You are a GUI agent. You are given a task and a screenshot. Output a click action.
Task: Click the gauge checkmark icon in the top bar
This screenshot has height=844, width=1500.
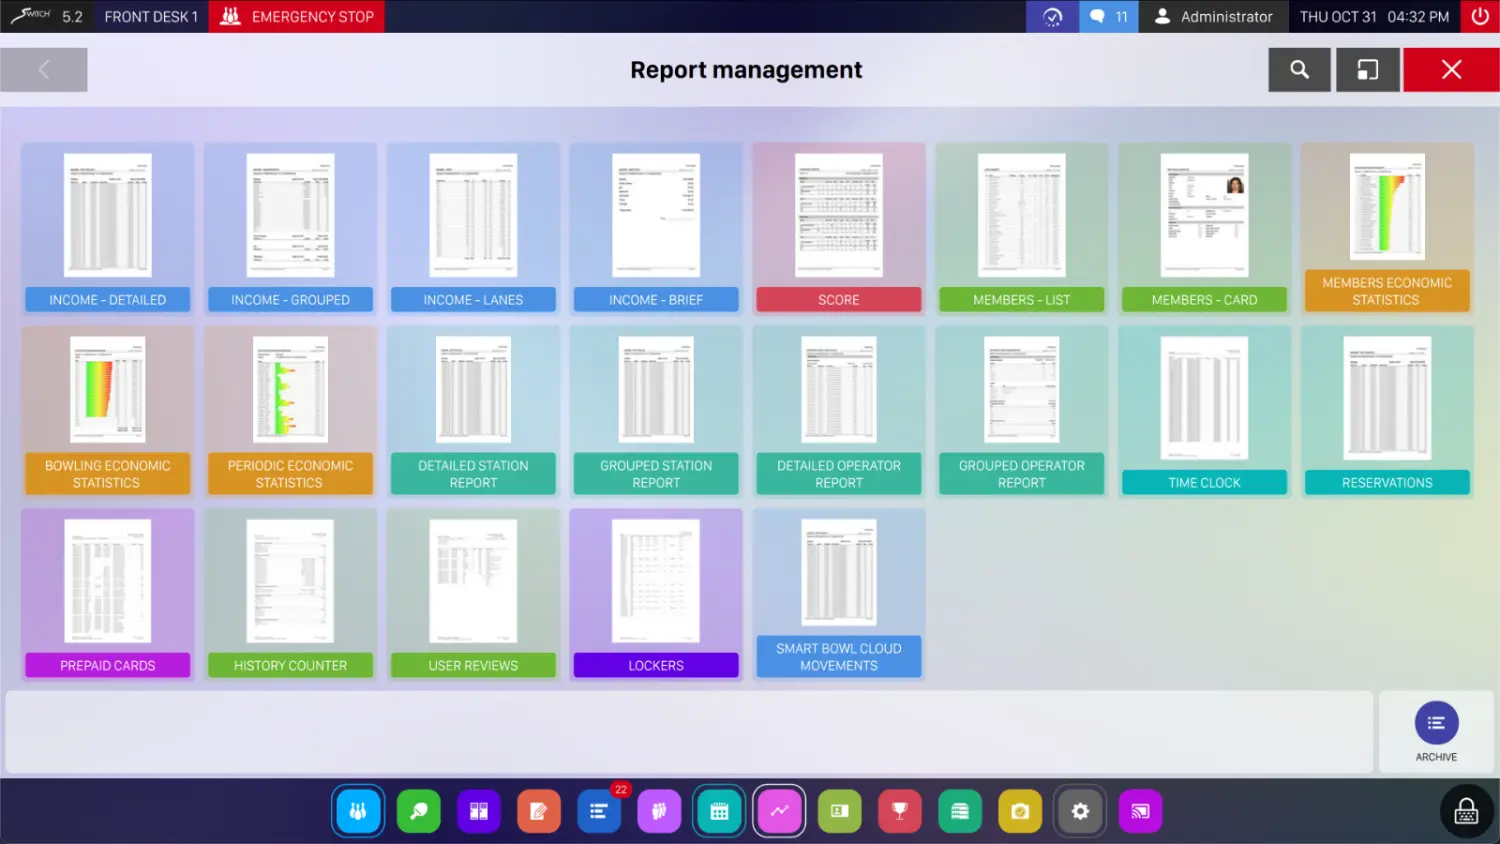click(x=1052, y=16)
